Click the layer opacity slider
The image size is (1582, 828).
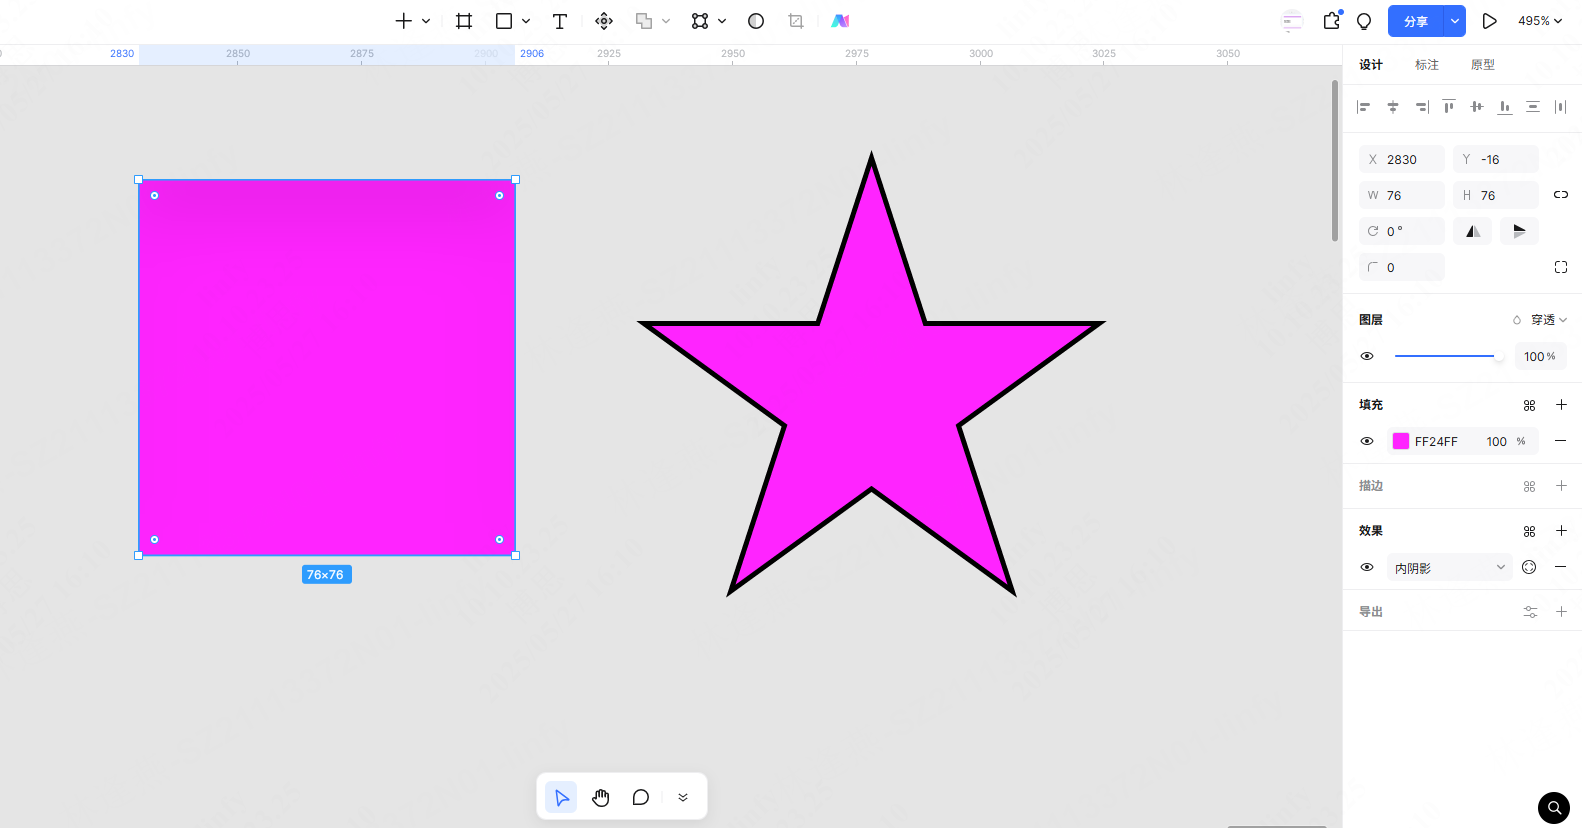[x=1449, y=356]
